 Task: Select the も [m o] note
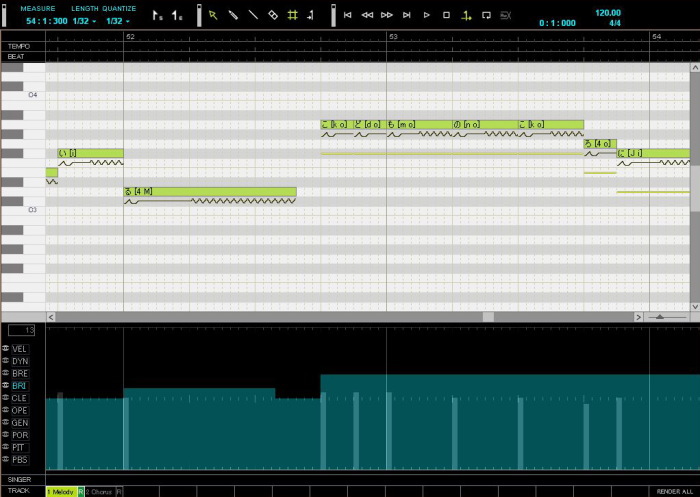(x=419, y=125)
